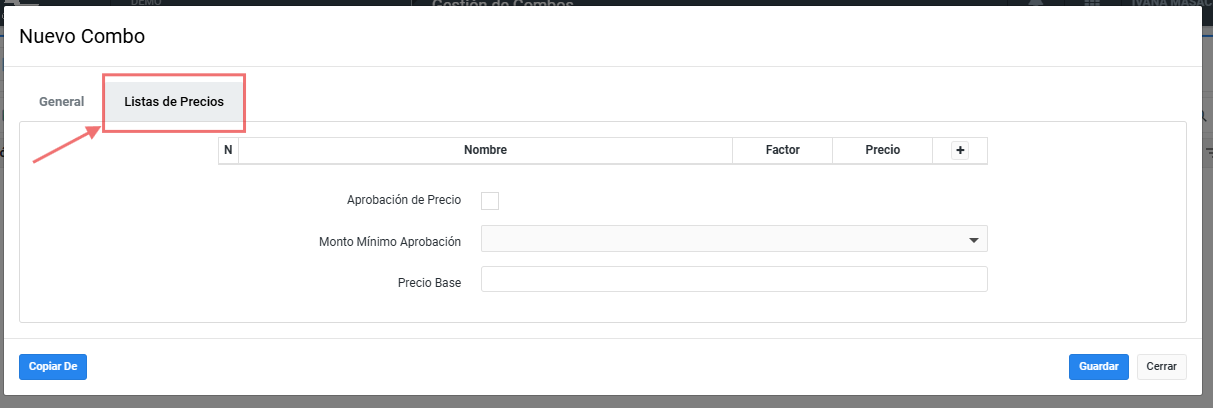1213x408 pixels.
Task: Open the apps grid icon in the top bar
Action: point(1093,4)
